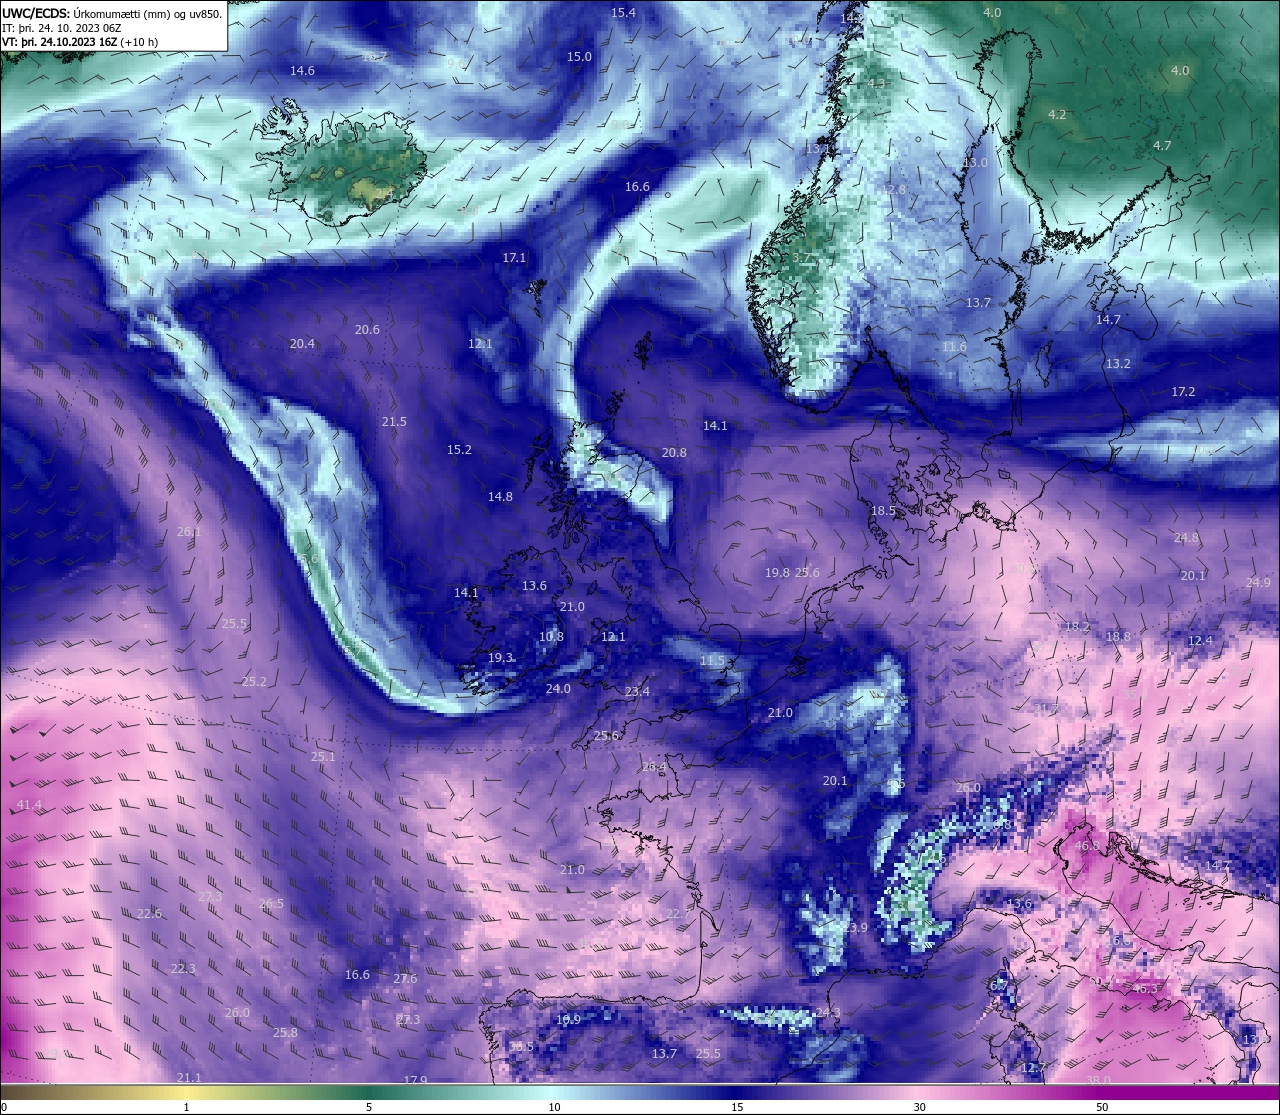Click legend tick label 1
This screenshot has width=1280, height=1115.
point(187,1107)
